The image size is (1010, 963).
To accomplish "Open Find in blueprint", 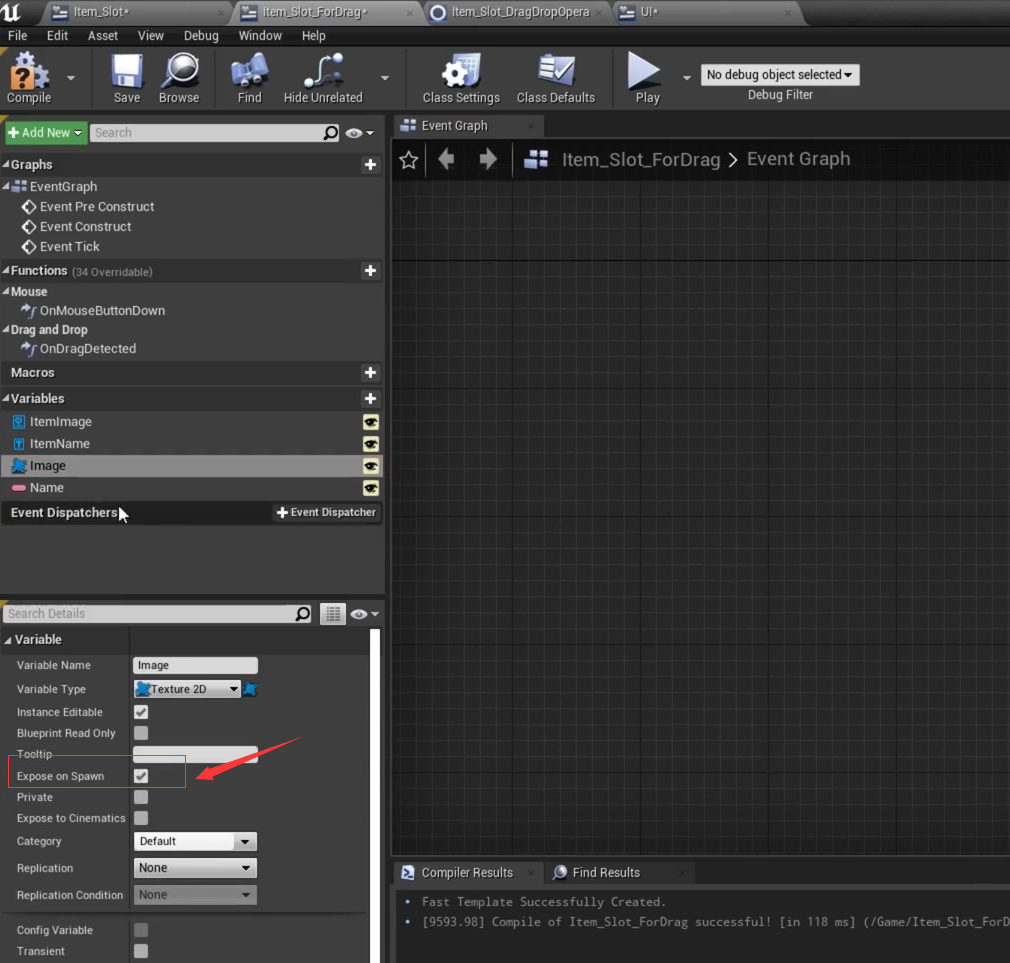I will pyautogui.click(x=249, y=78).
